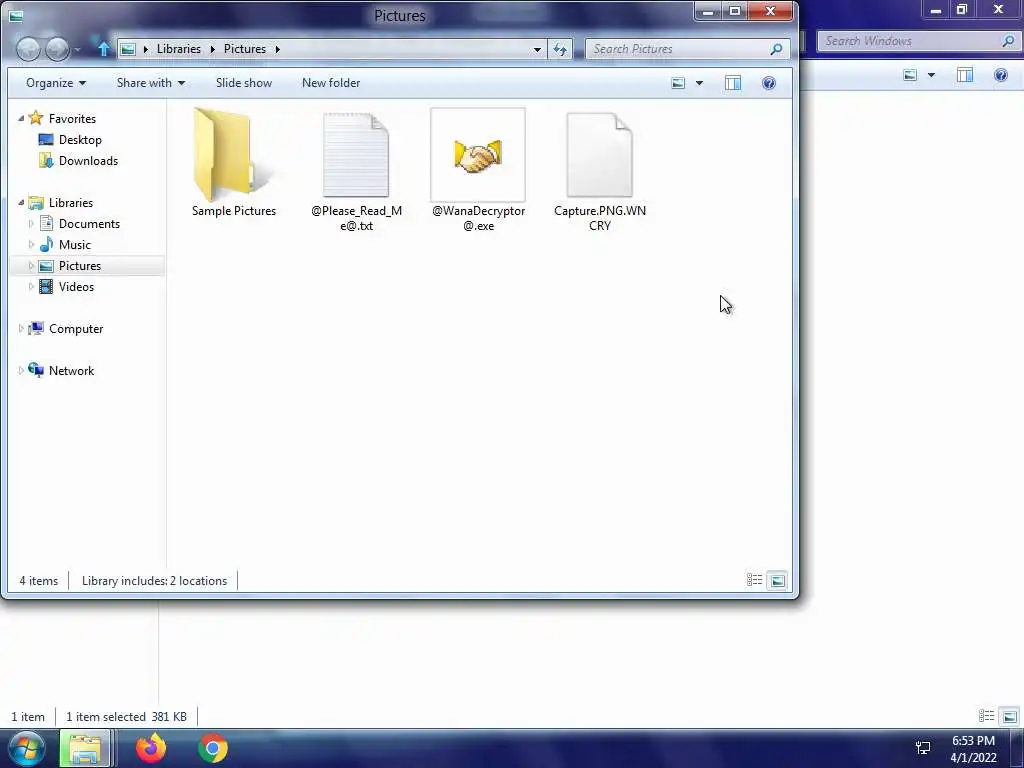Select the Sample Pictures folder

coord(234,163)
